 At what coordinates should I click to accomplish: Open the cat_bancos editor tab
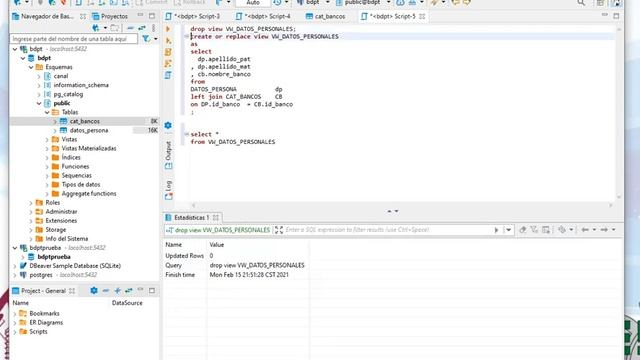point(326,16)
